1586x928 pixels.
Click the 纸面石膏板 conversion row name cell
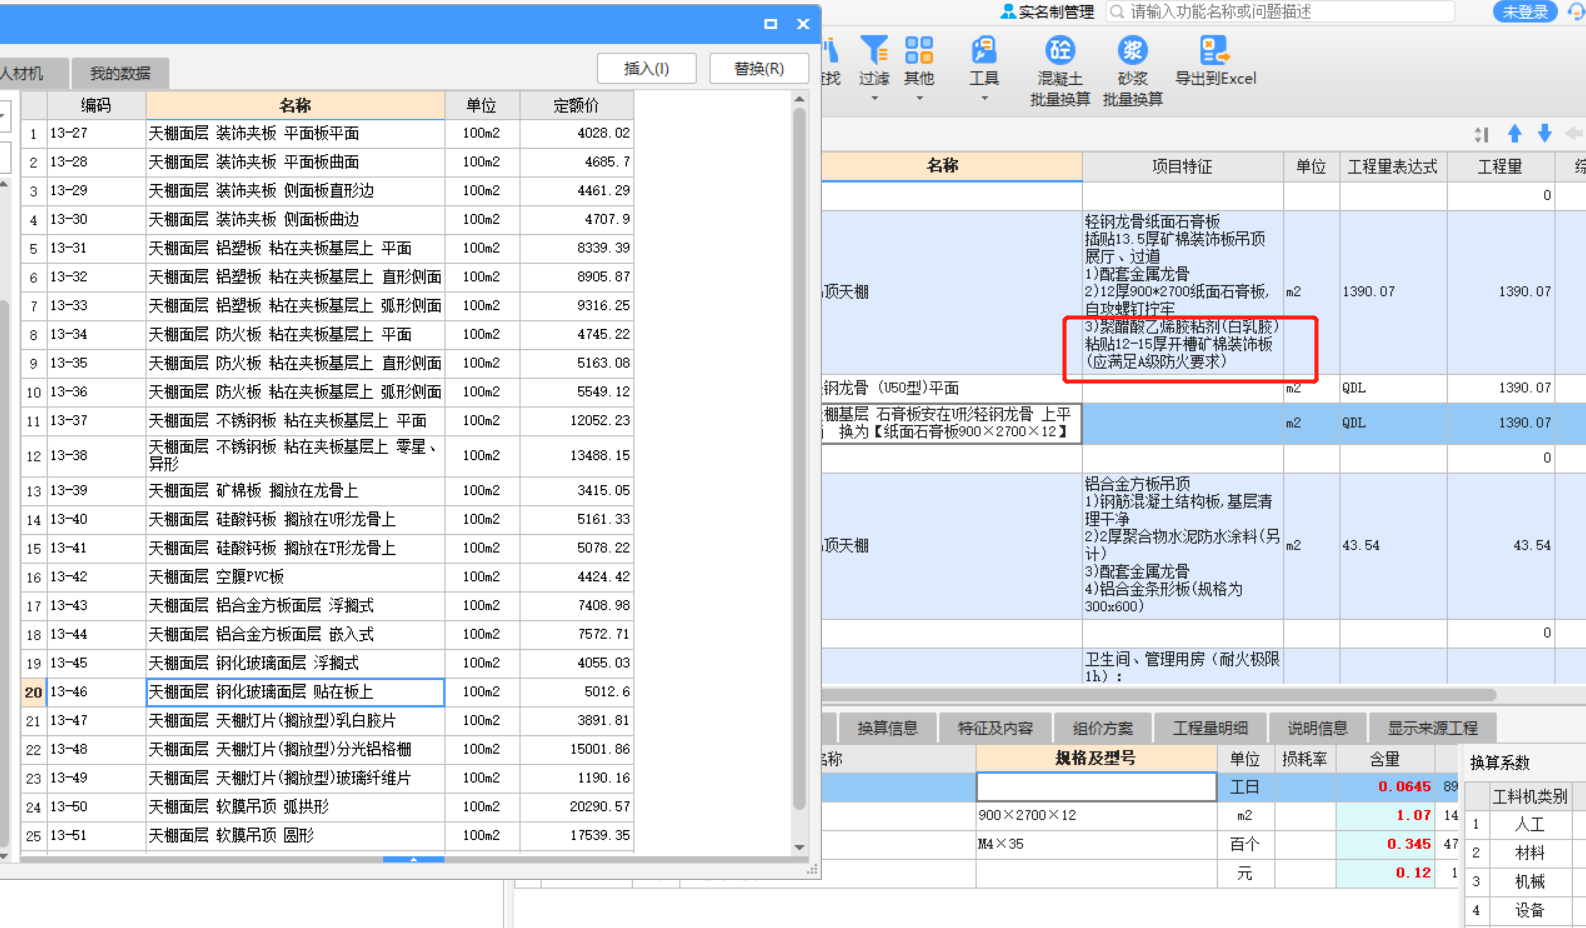(x=951, y=423)
